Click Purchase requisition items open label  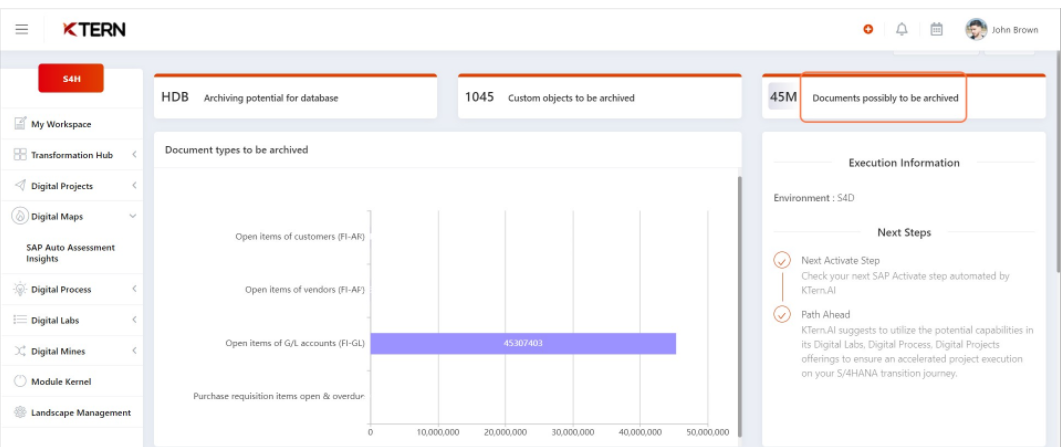(x=279, y=396)
